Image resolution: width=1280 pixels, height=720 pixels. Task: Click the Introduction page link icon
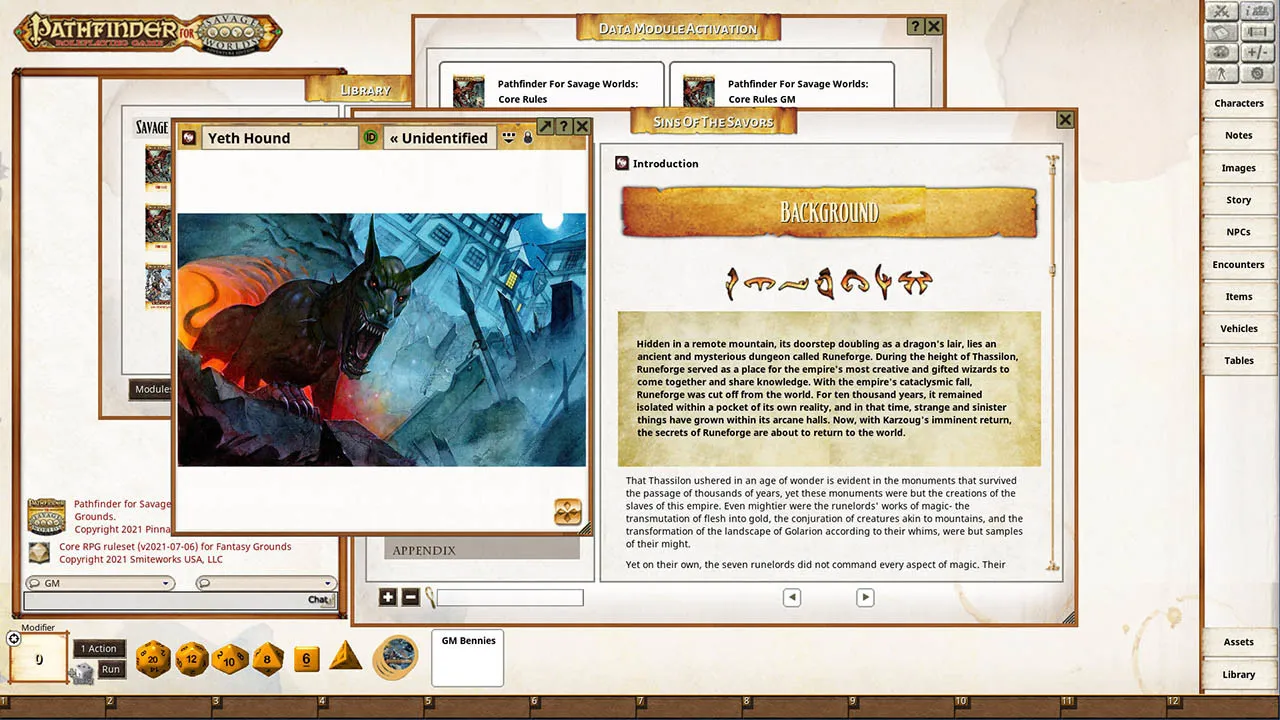(x=622, y=163)
